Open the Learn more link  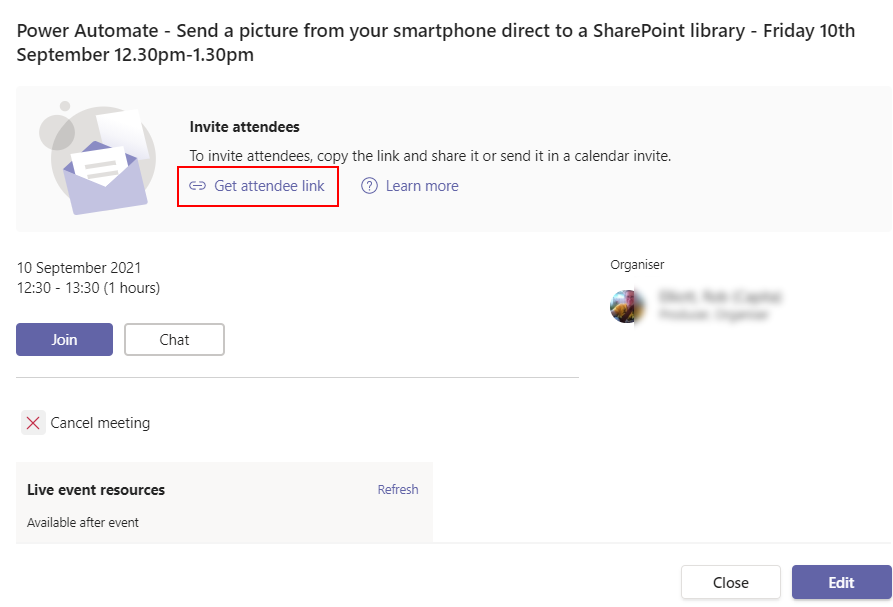(x=422, y=186)
